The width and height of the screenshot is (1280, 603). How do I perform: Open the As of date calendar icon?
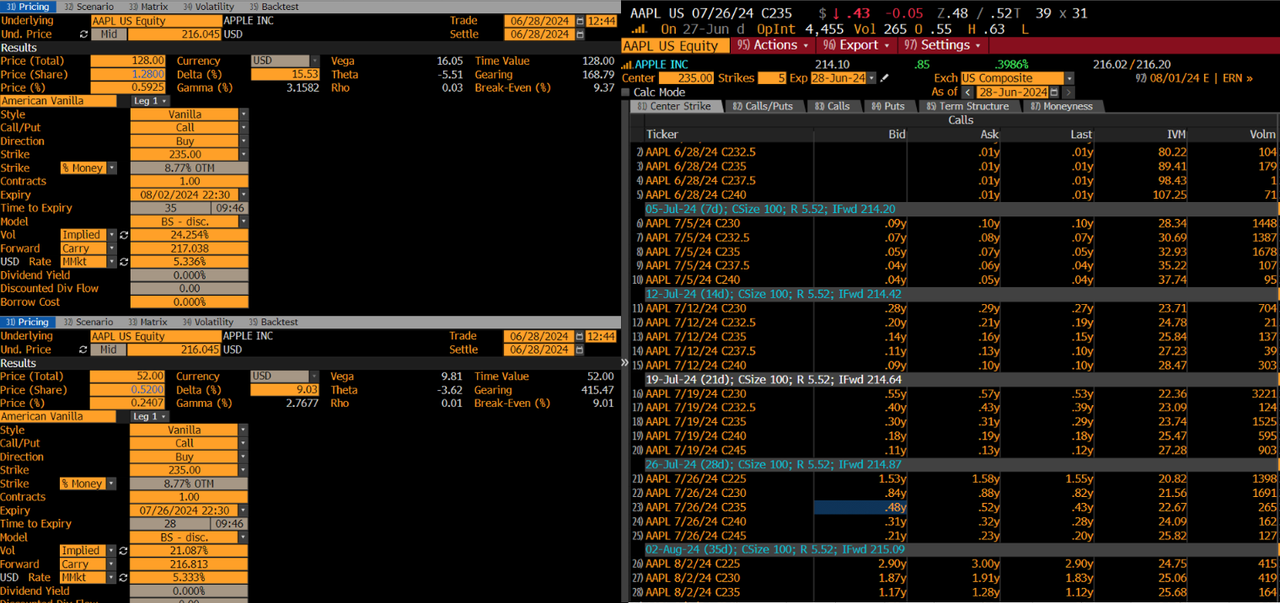(1053, 92)
